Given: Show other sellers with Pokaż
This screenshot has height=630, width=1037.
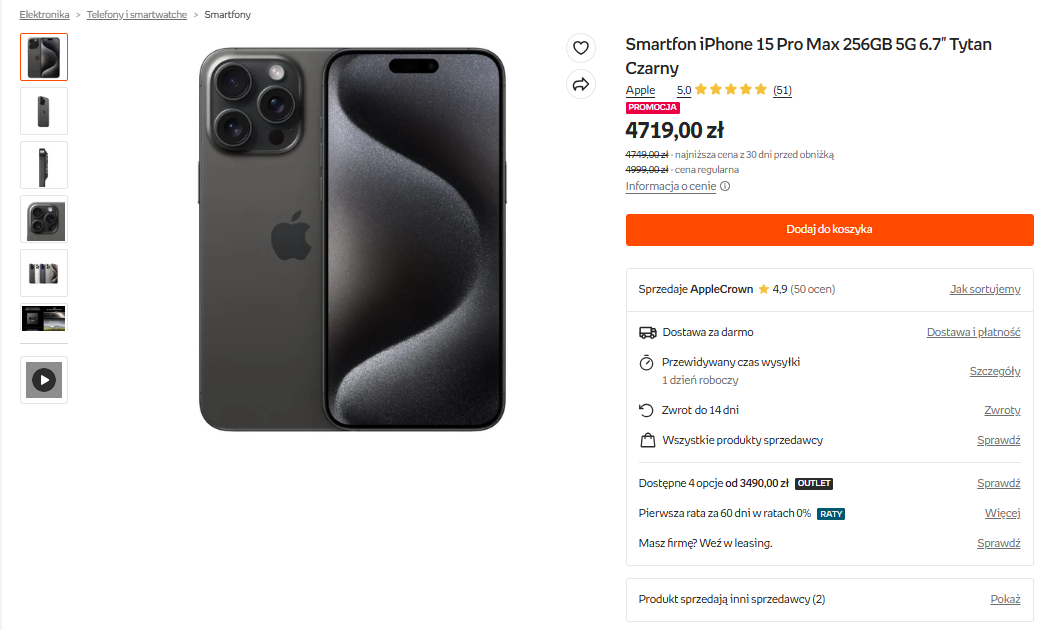Looking at the screenshot, I should 1005,599.
